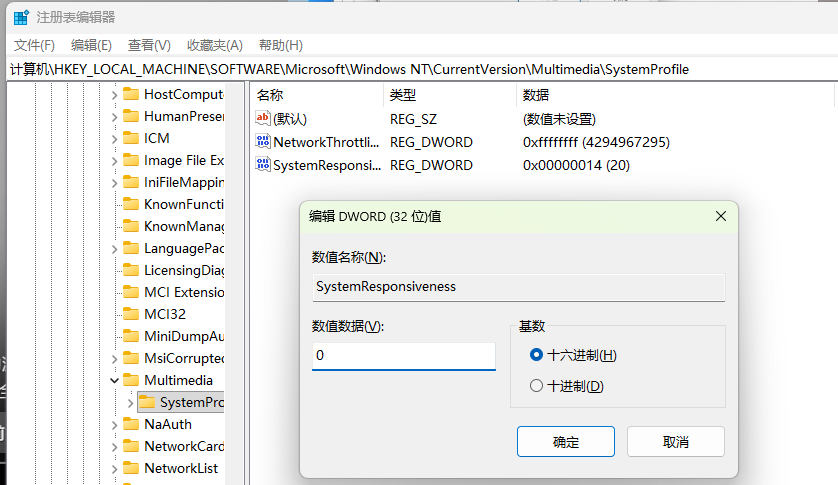Expand the IniFileMappin tree node
The width and height of the screenshot is (838, 485).
[114, 183]
